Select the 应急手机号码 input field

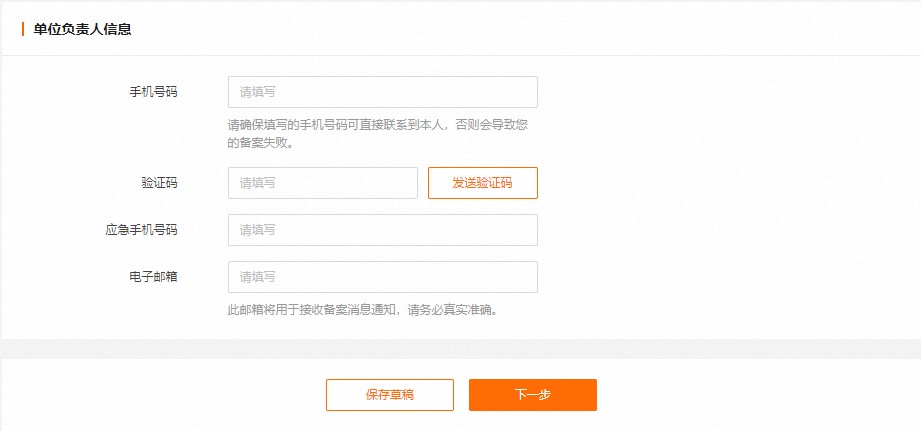click(382, 230)
